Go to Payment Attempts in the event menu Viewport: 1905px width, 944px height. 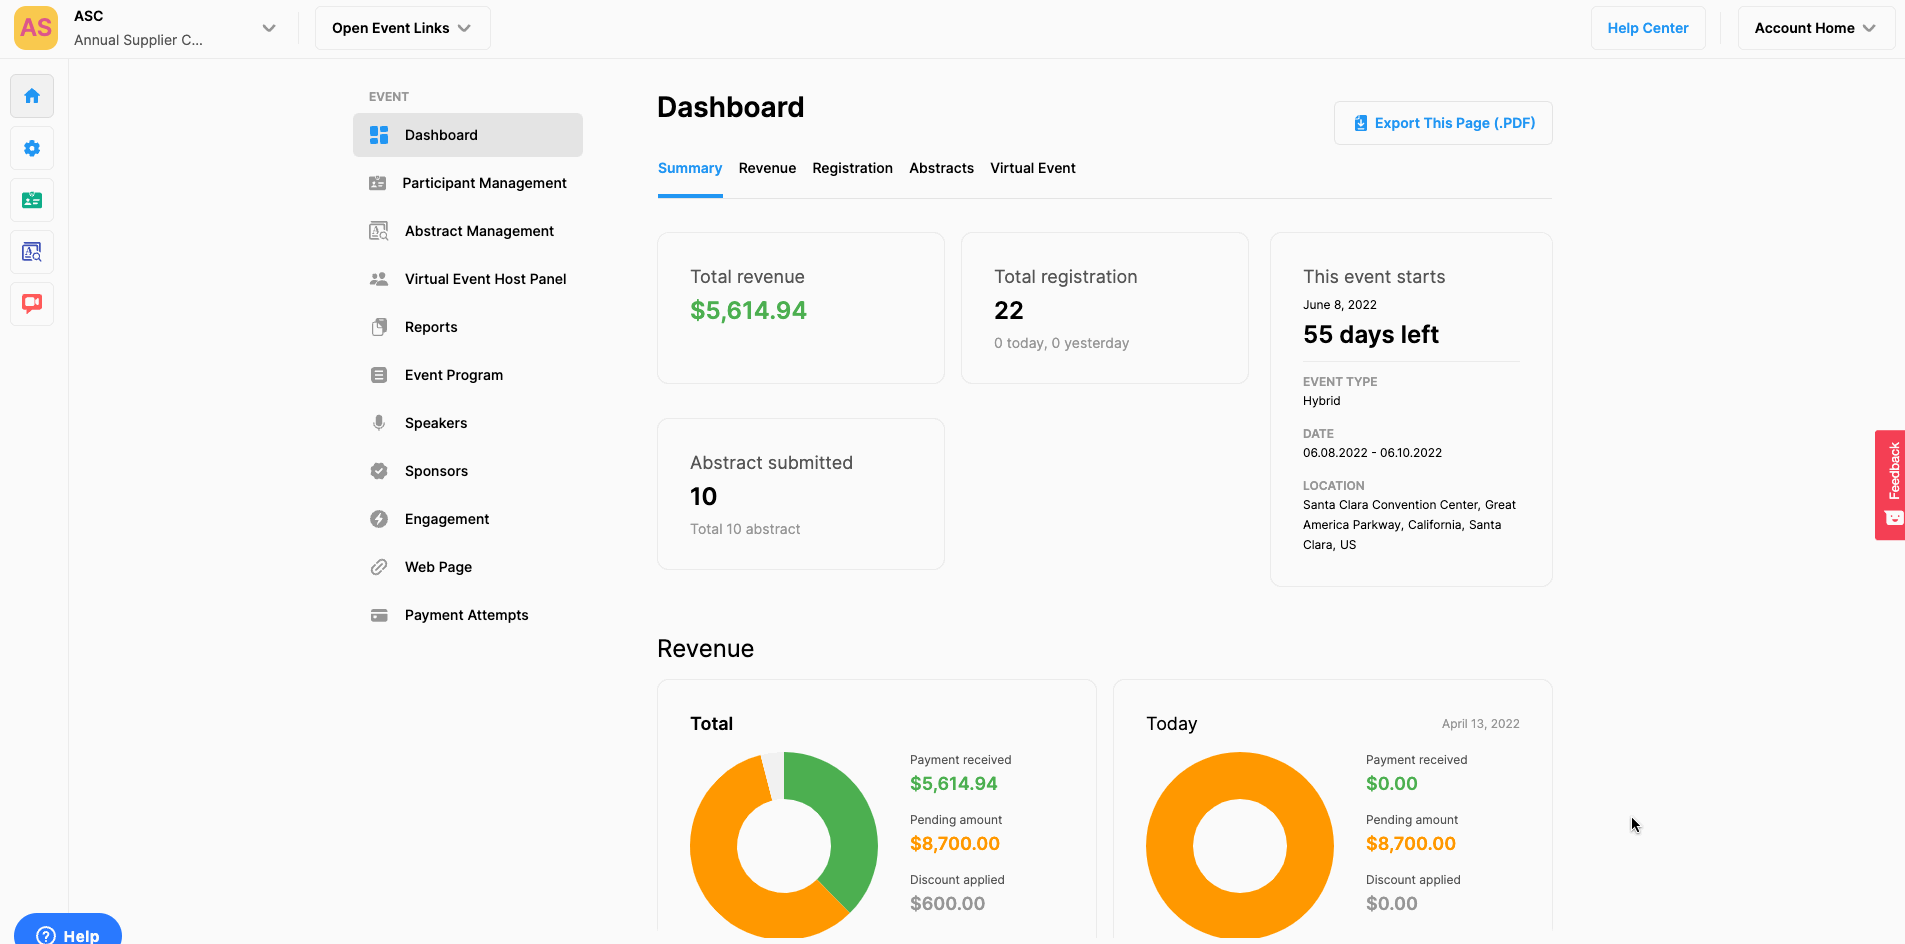click(466, 615)
